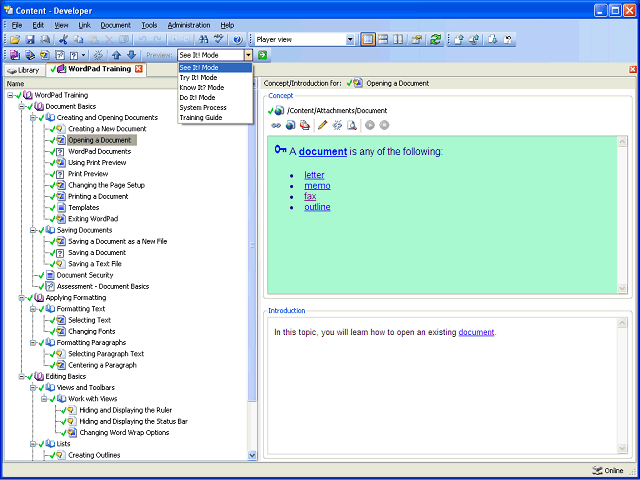
Task: Collapse Creating and Opening Documents node
Action: (x=33, y=118)
